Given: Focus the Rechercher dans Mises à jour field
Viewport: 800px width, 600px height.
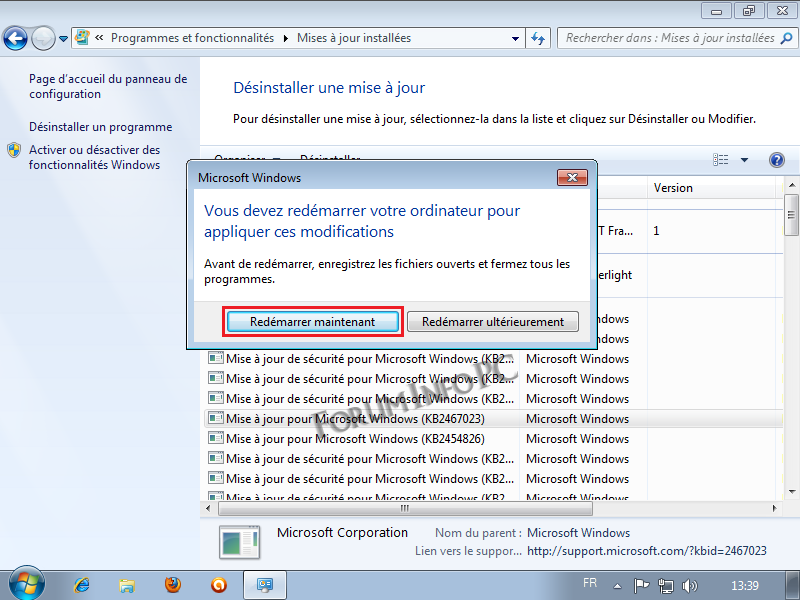Looking at the screenshot, I should click(x=668, y=38).
